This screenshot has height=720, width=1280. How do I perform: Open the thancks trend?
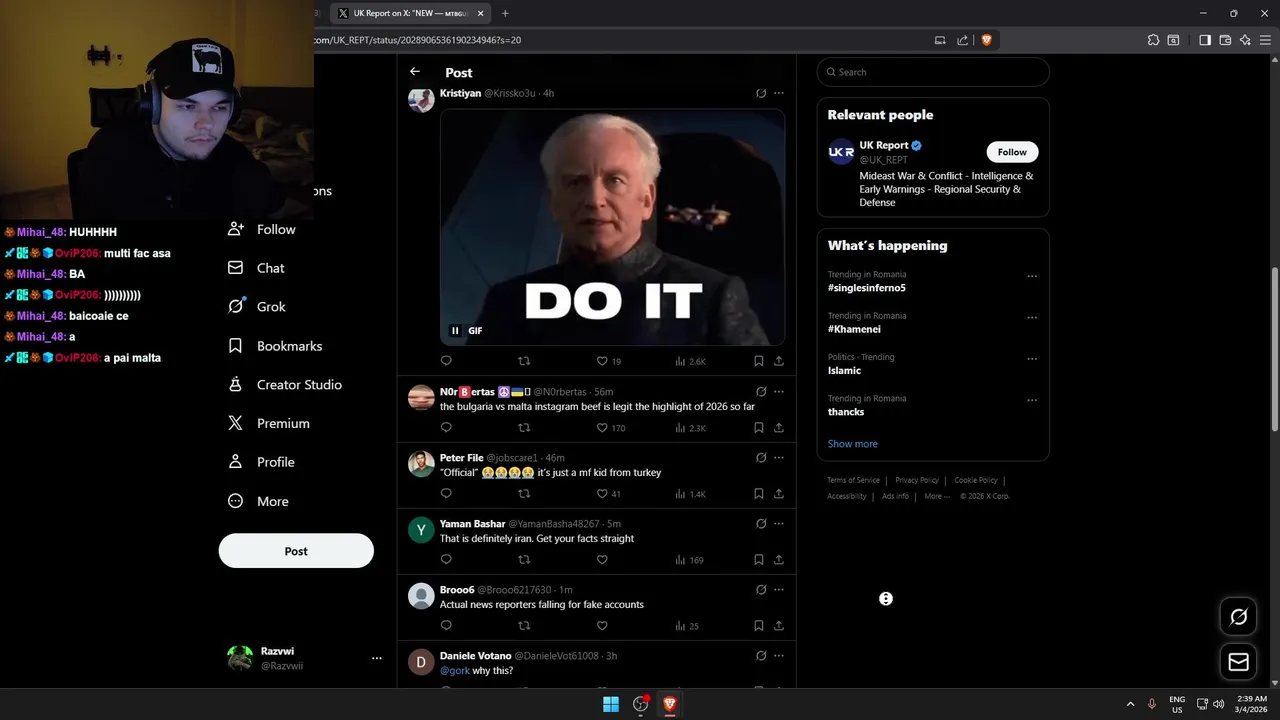point(846,412)
